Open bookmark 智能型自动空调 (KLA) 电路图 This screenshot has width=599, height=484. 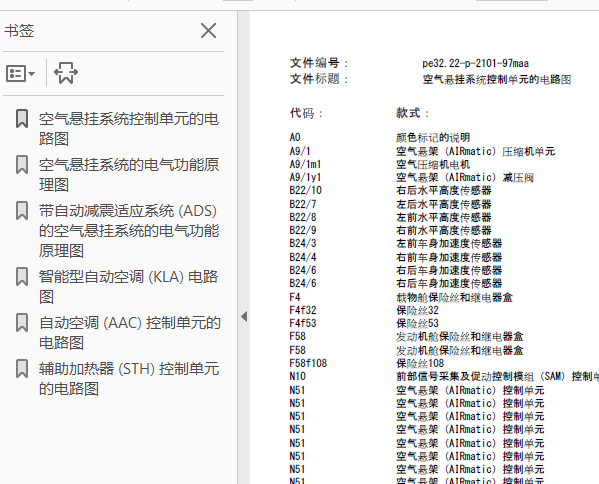click(128, 287)
